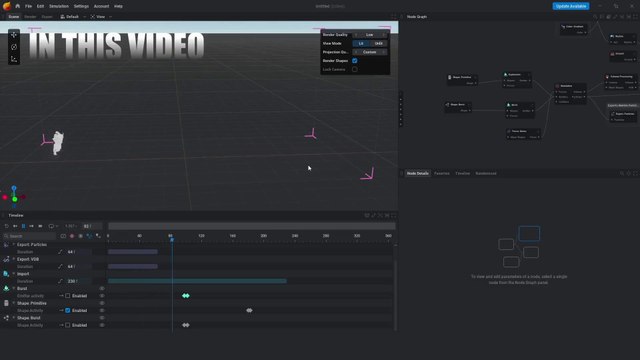Click the curve icon beside Import duration
Image resolution: width=640 pixels, height=360 pixels.
(60, 281)
